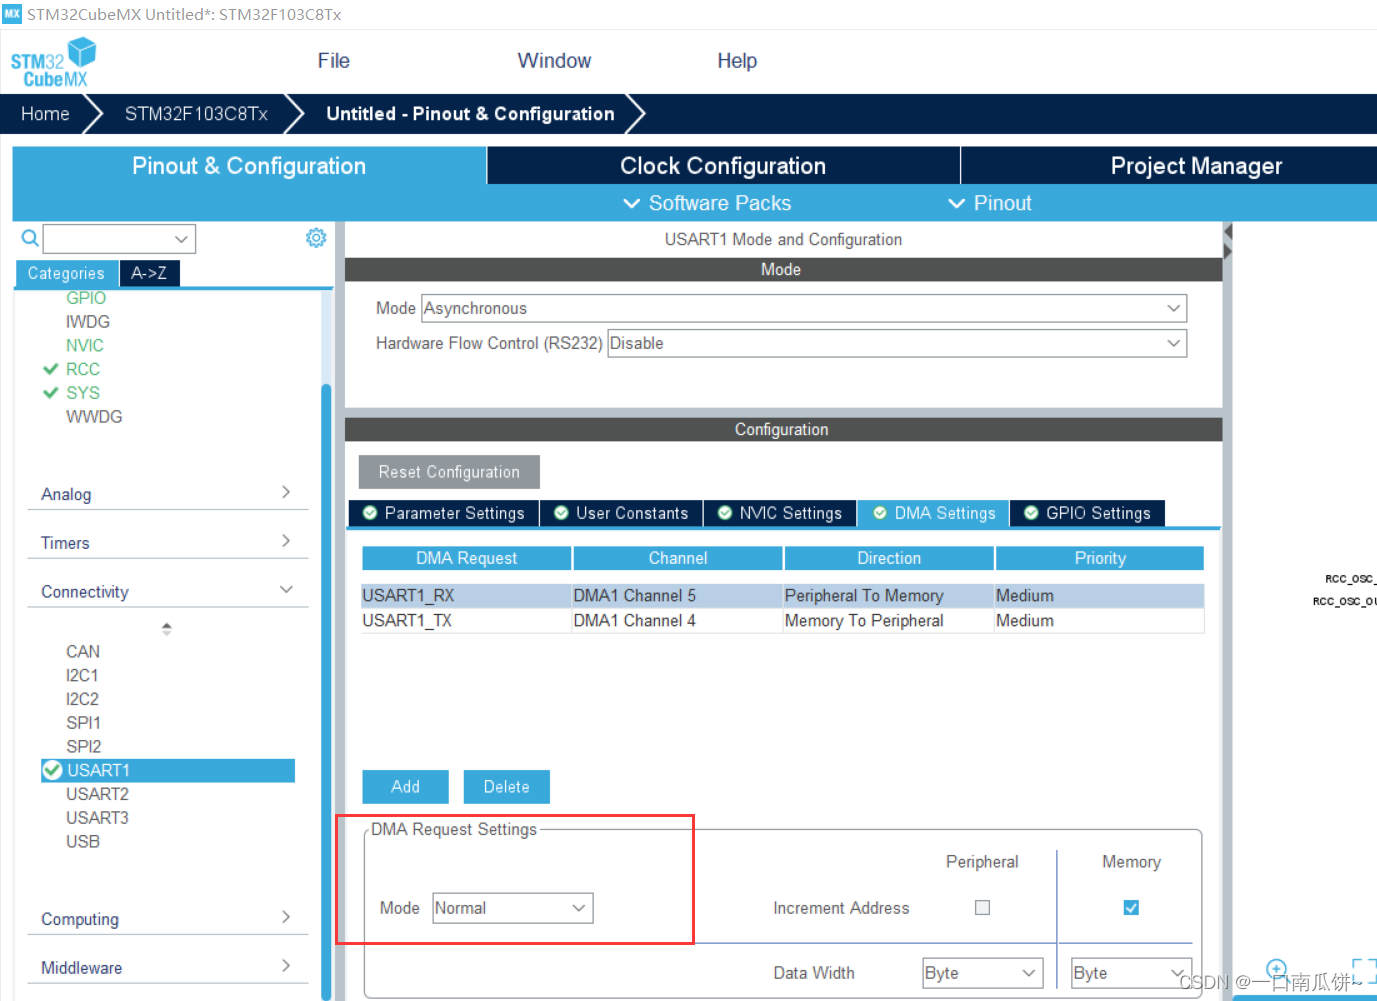Click the left panel vertical scrollbar
1377x1001 pixels.
click(x=326, y=690)
